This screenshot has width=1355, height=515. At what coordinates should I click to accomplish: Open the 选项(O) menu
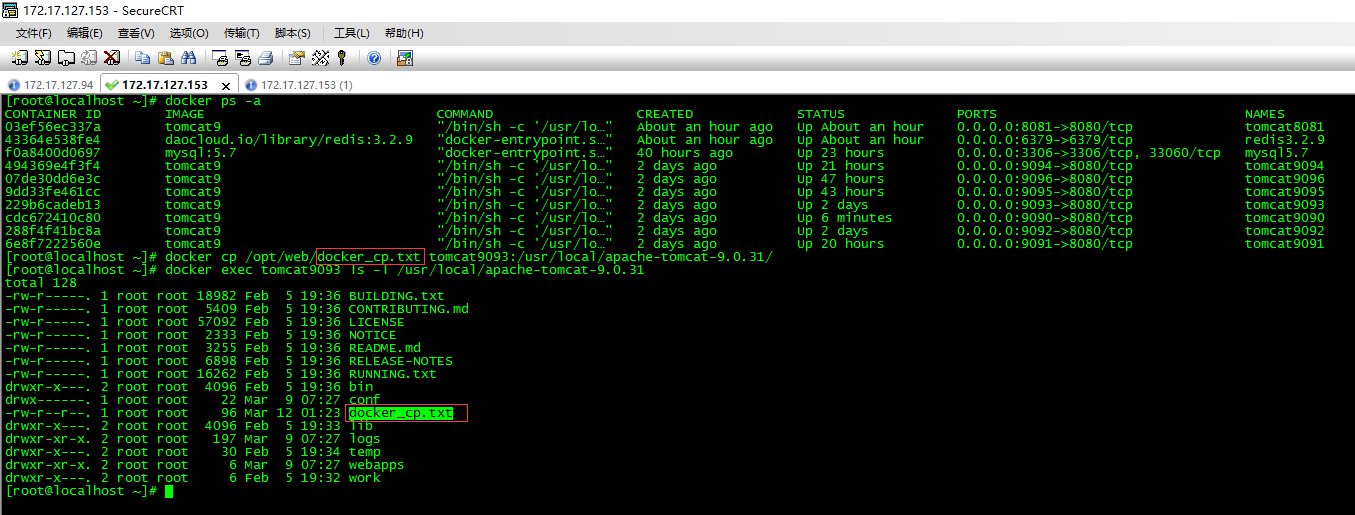coord(188,33)
